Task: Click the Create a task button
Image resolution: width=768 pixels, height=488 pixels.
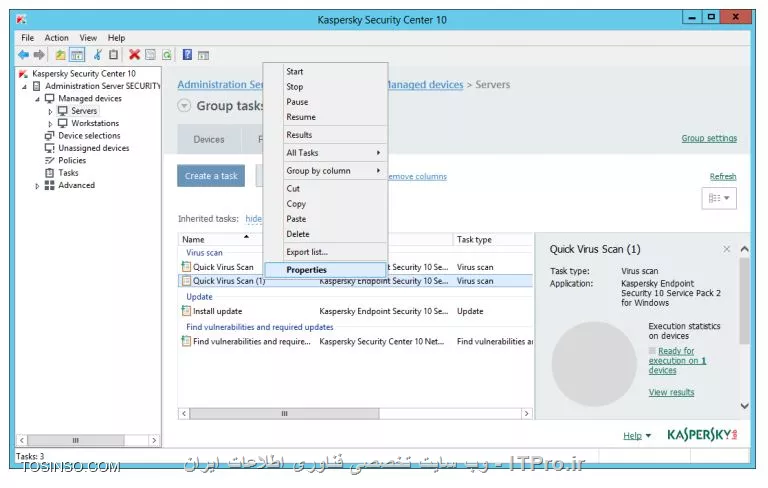Action: [x=211, y=176]
